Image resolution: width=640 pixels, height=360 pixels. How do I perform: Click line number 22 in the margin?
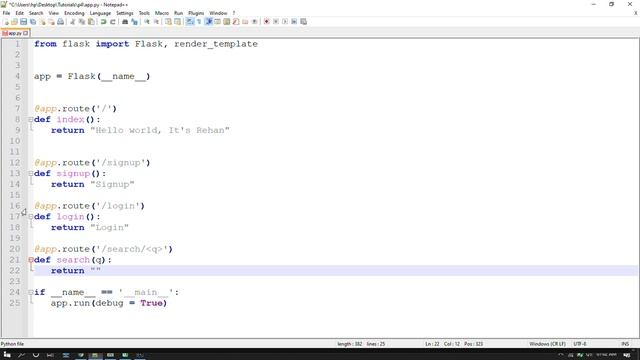click(15, 271)
